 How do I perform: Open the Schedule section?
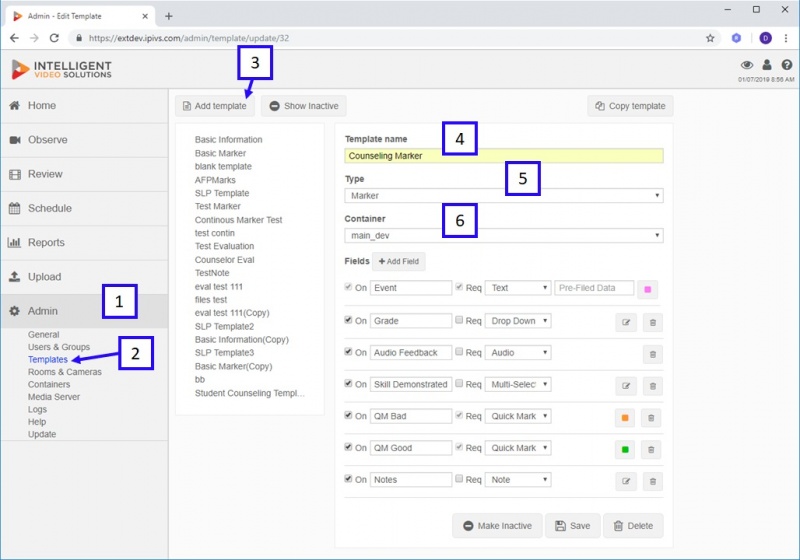pos(84,208)
